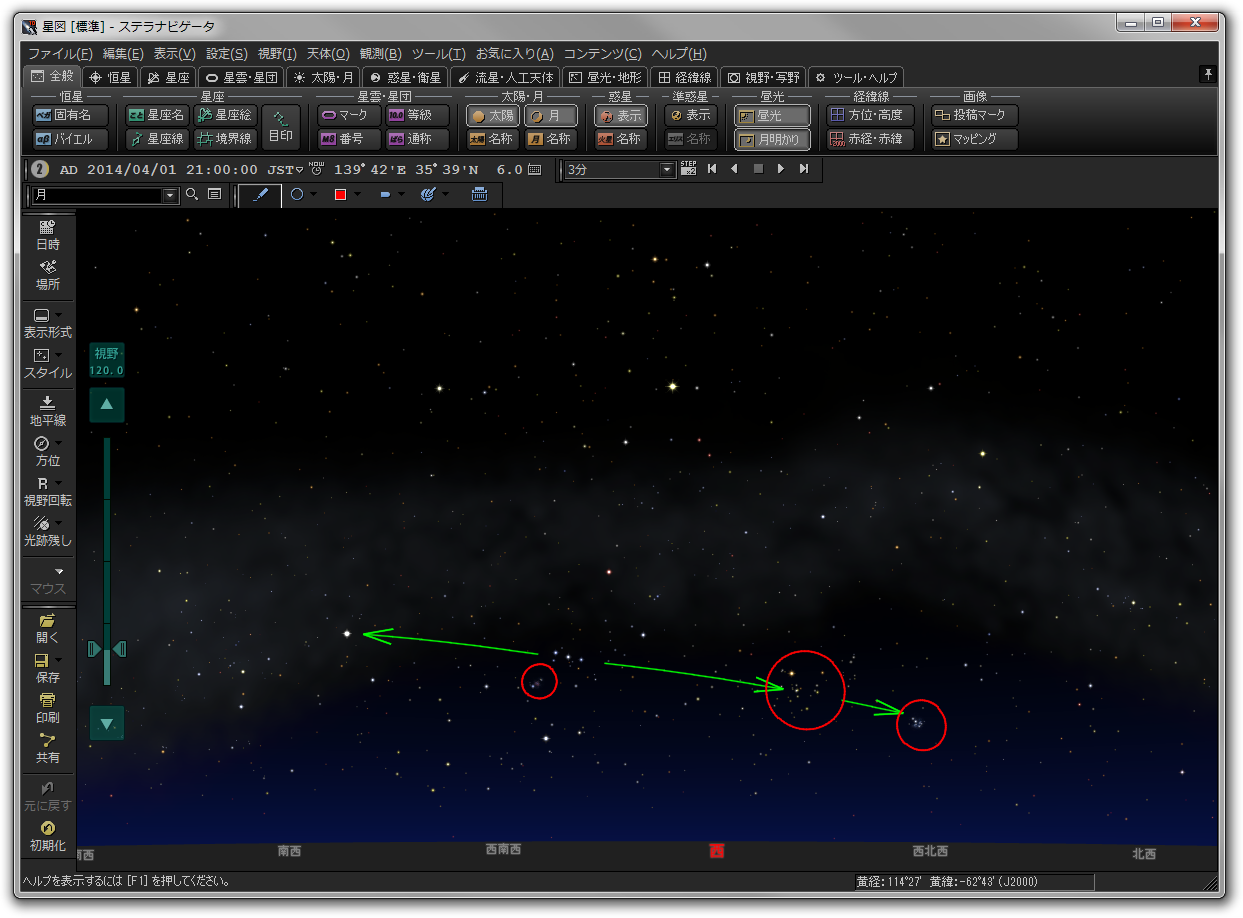Click the red color swatch
1243x918 pixels.
340,195
